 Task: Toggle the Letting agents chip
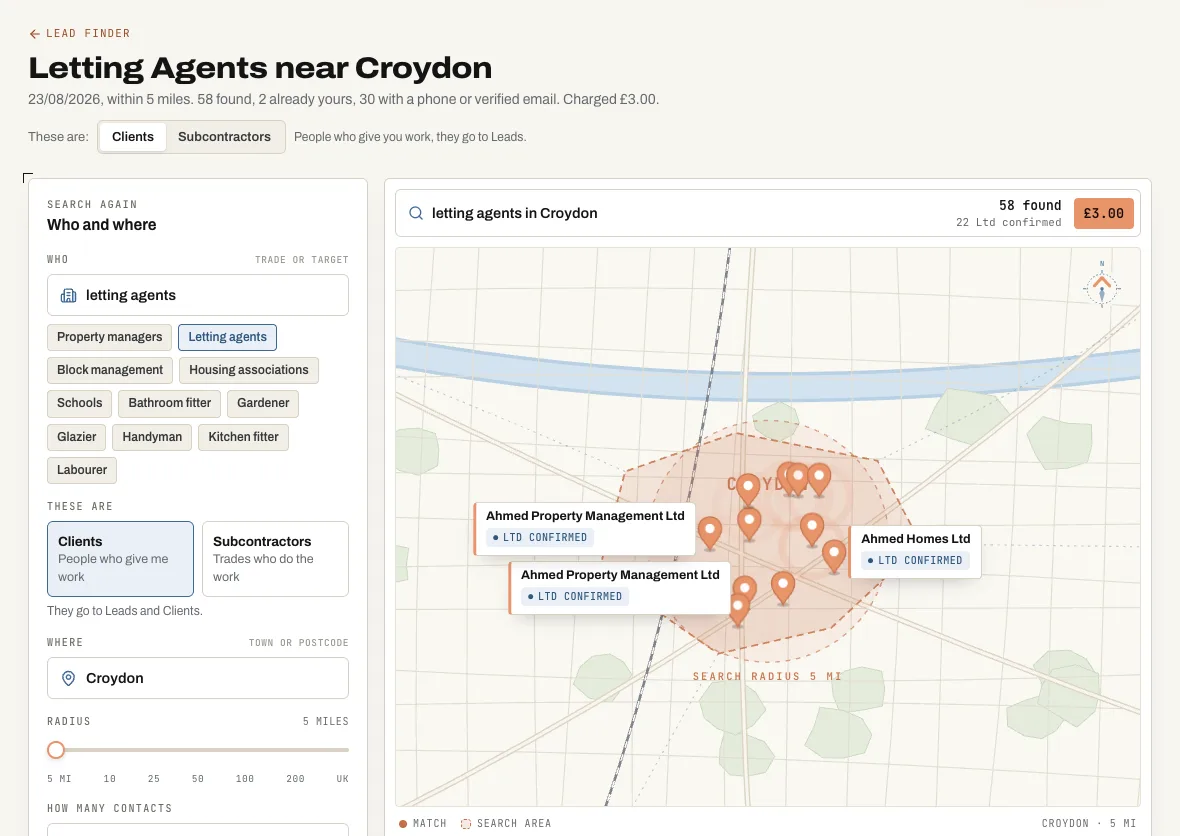[227, 337]
